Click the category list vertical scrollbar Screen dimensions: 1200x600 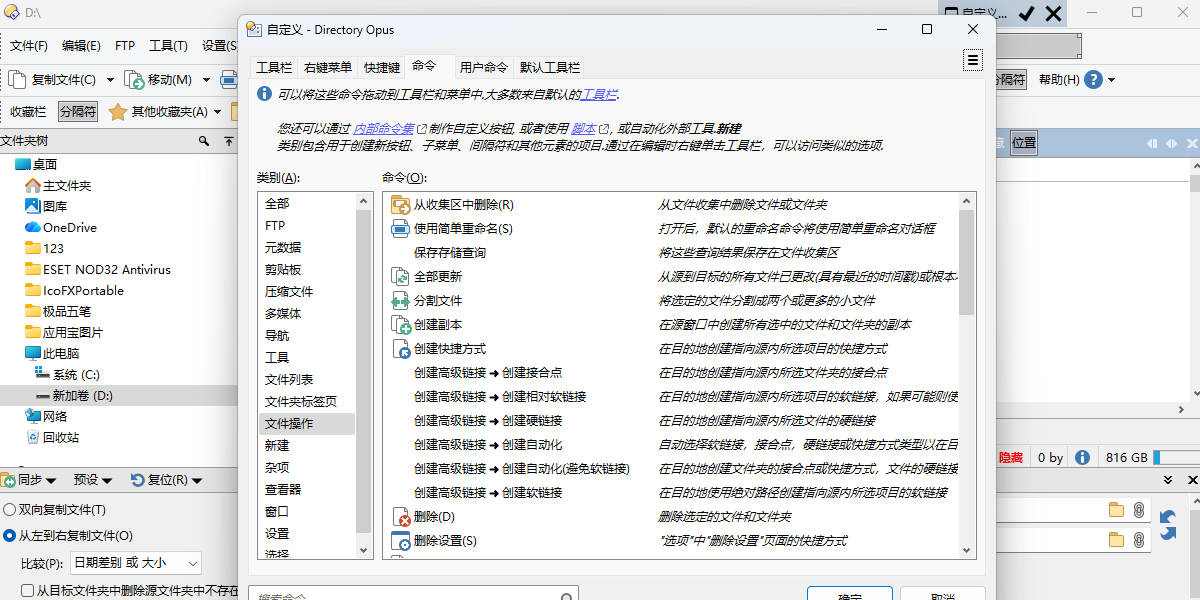click(x=364, y=376)
